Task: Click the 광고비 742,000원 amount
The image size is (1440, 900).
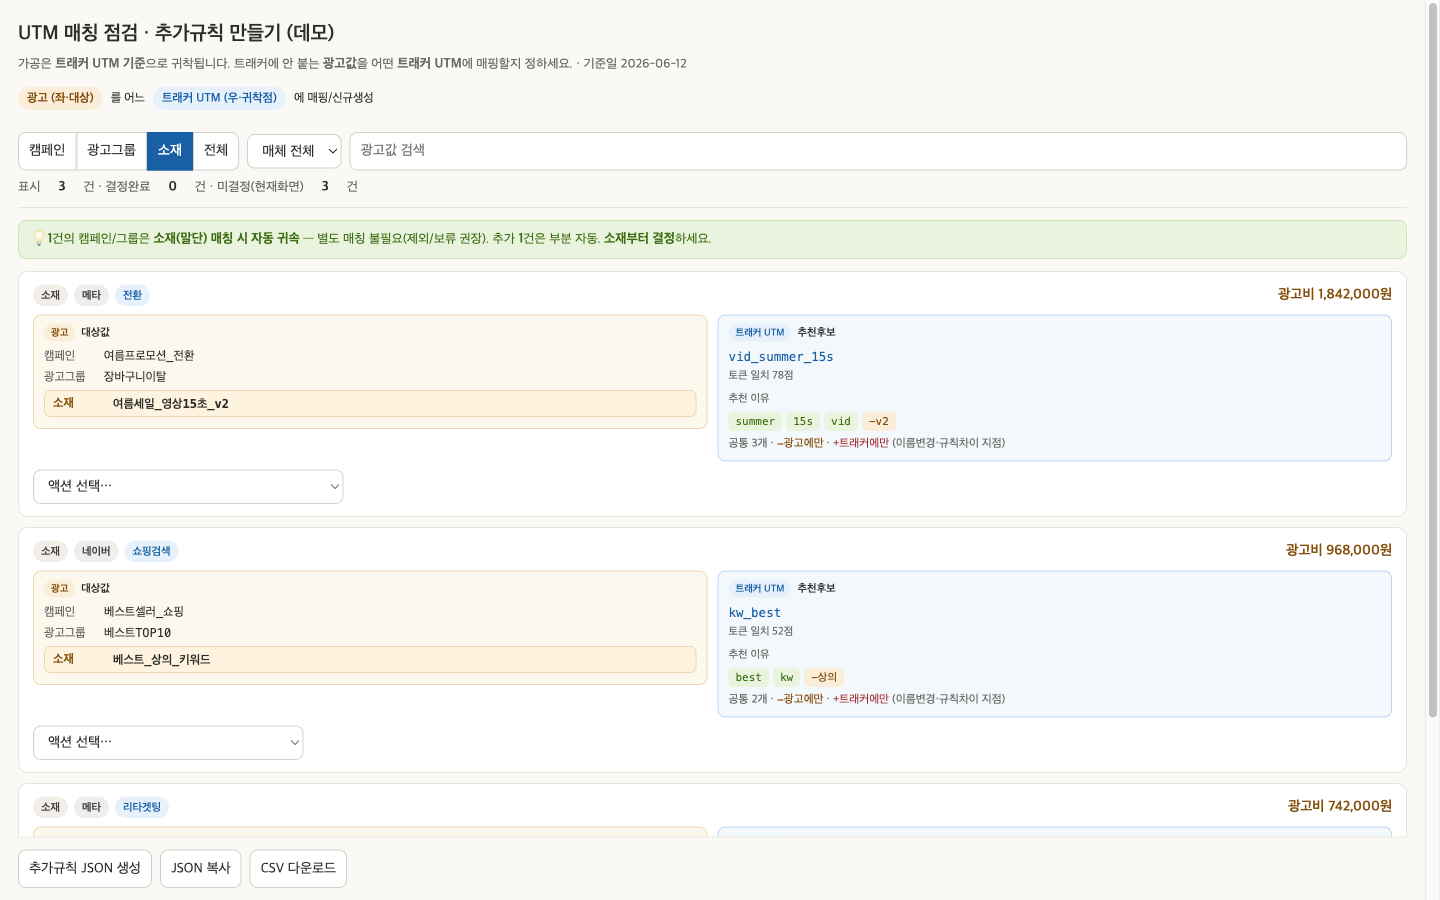Action: tap(1339, 806)
